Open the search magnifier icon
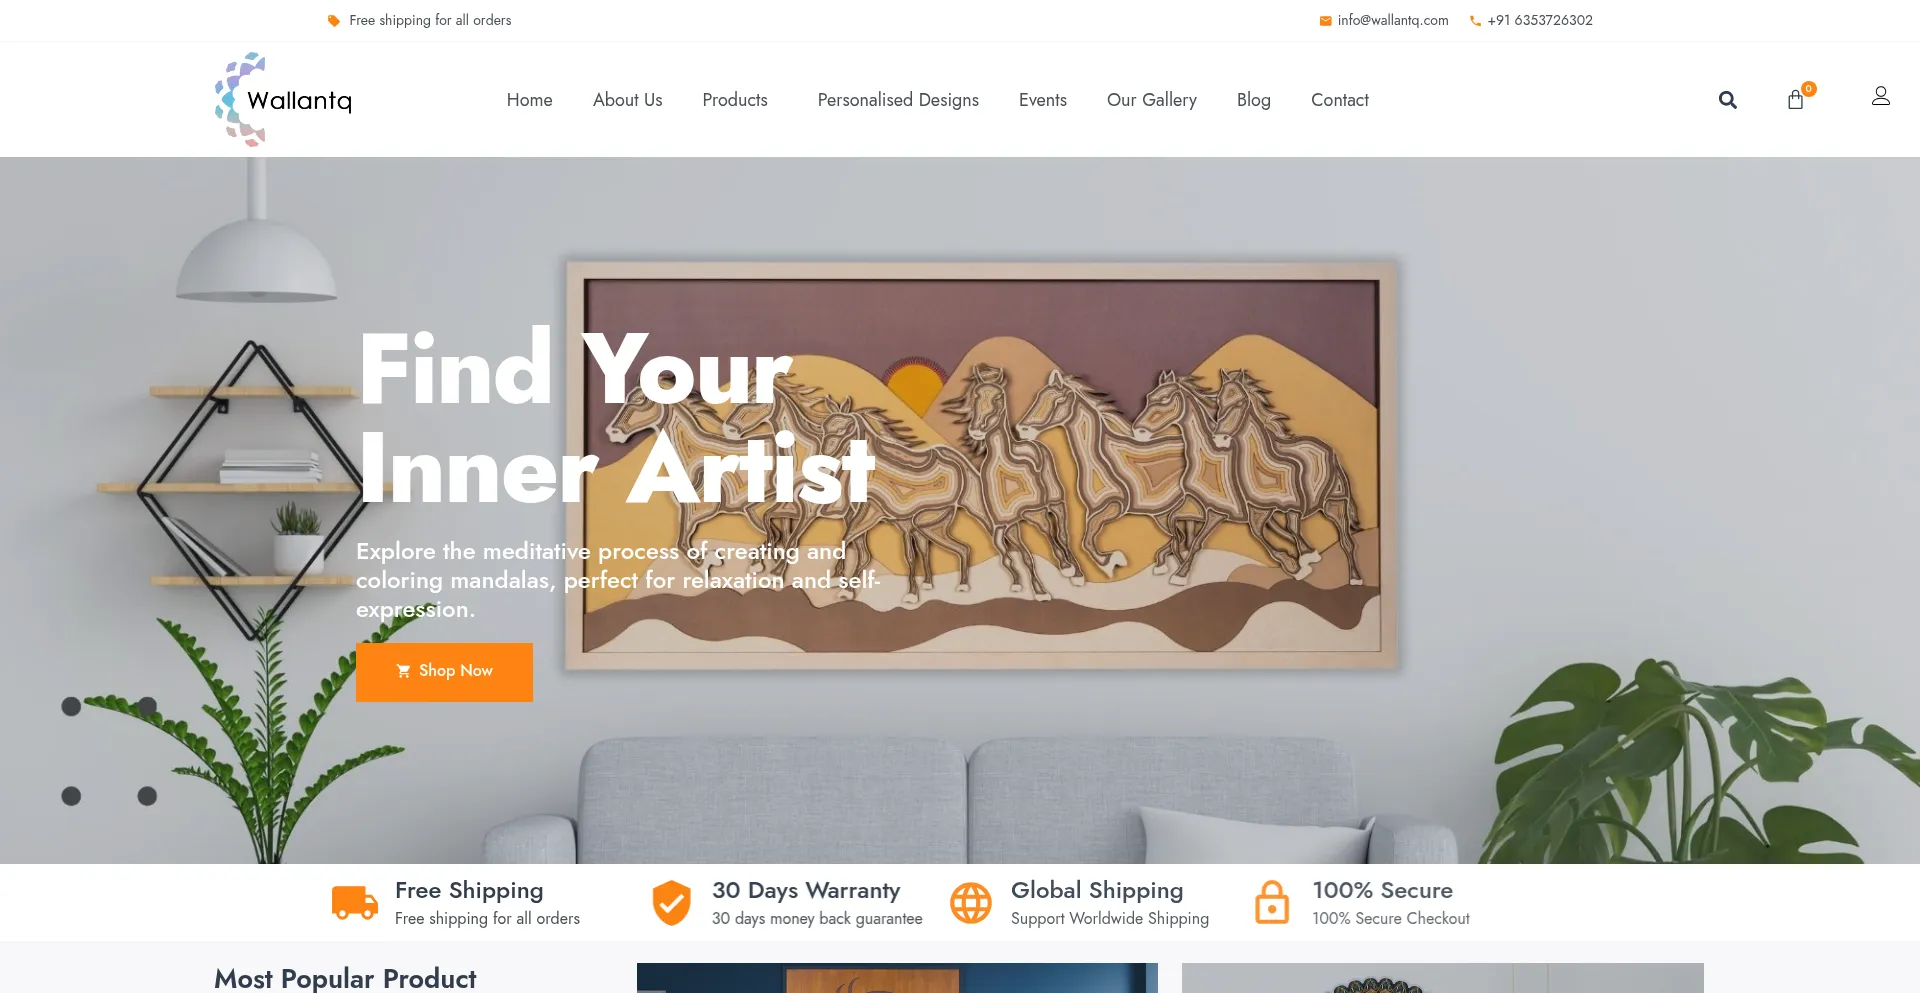Image resolution: width=1920 pixels, height=993 pixels. click(1727, 100)
